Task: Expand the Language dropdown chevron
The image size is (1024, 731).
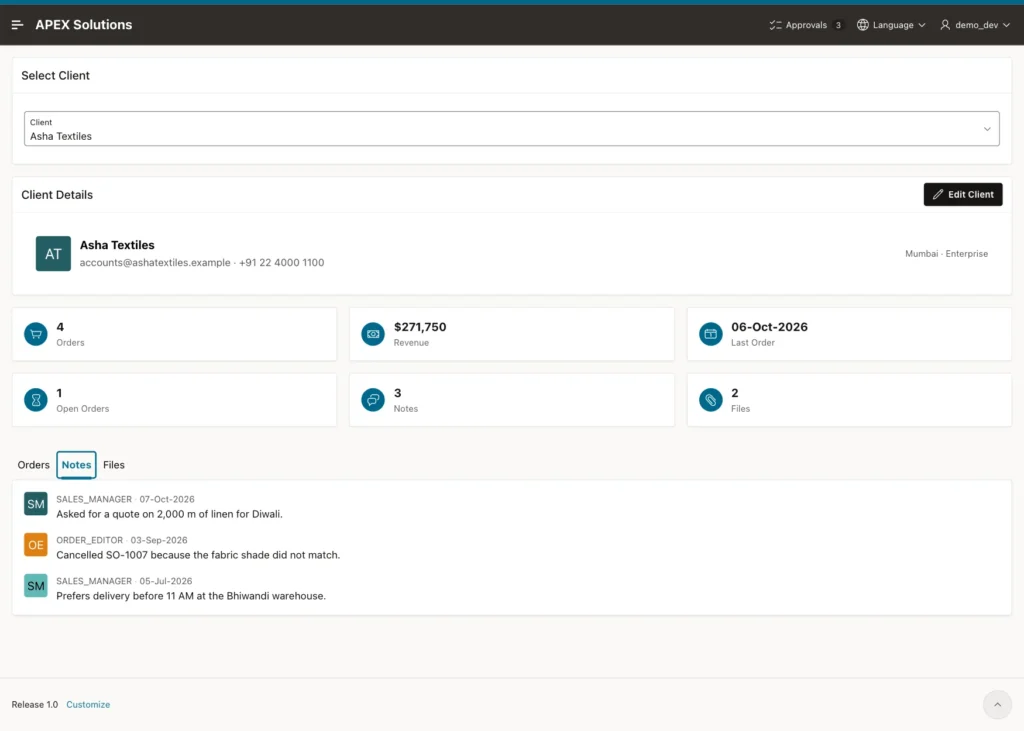Action: pyautogui.click(x=922, y=25)
